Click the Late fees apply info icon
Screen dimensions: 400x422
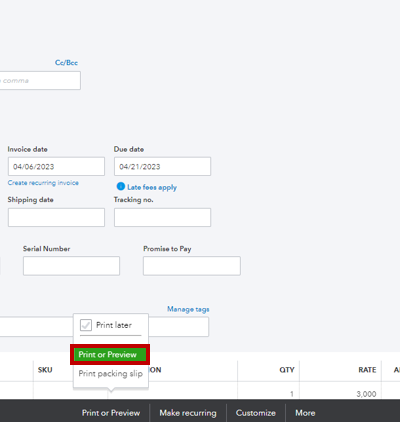click(x=121, y=186)
